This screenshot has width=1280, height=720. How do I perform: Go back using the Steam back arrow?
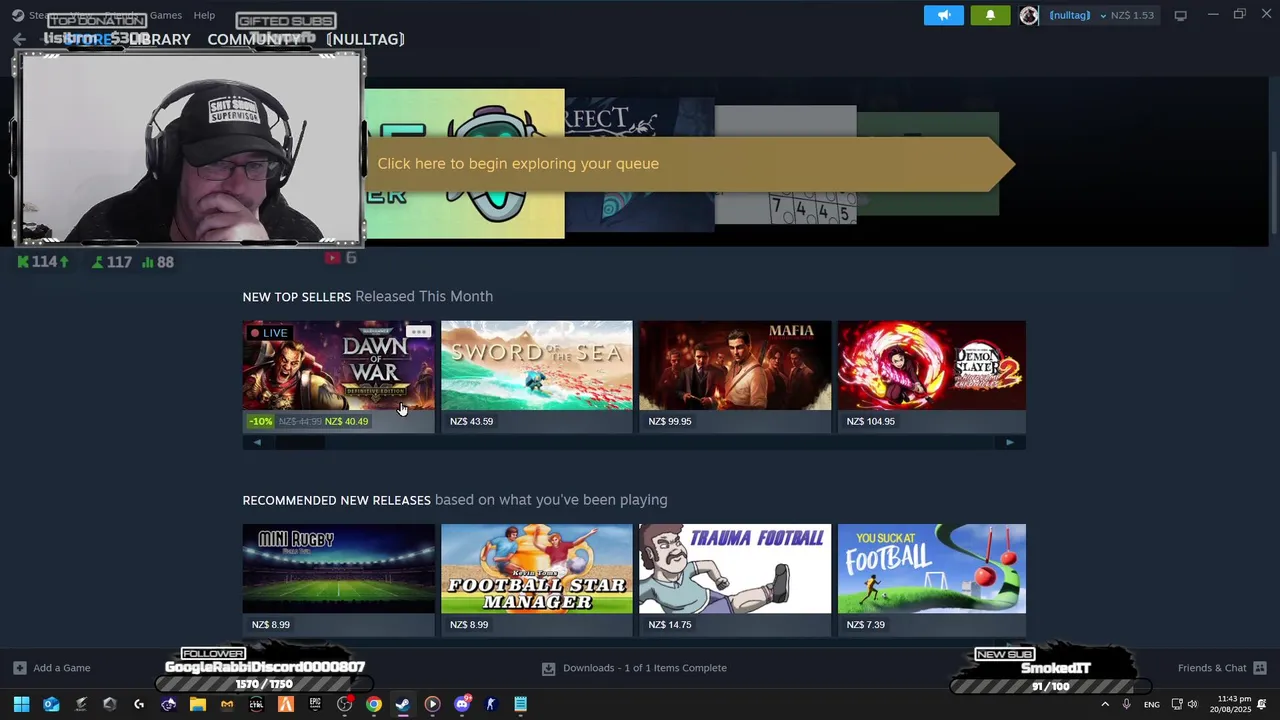[x=19, y=39]
